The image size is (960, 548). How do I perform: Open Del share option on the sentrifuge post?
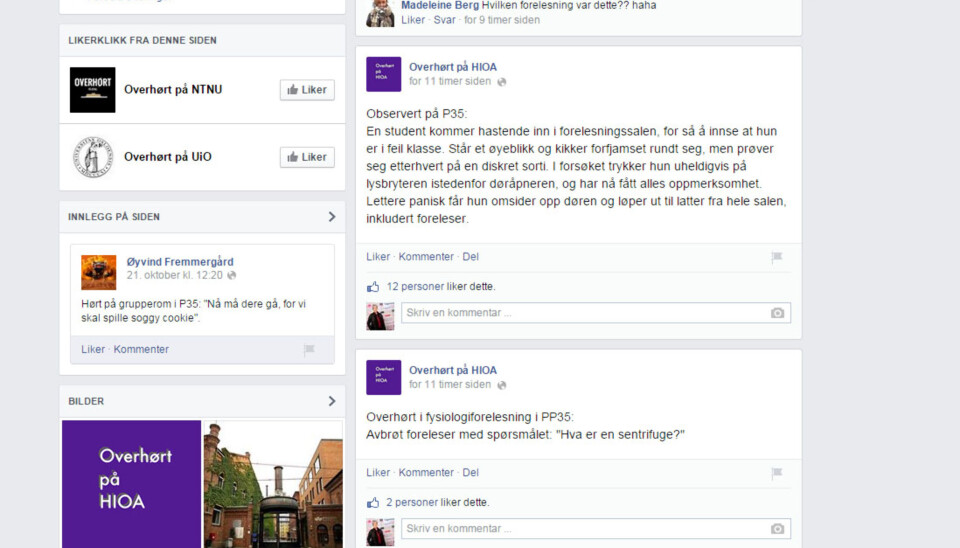pos(470,473)
